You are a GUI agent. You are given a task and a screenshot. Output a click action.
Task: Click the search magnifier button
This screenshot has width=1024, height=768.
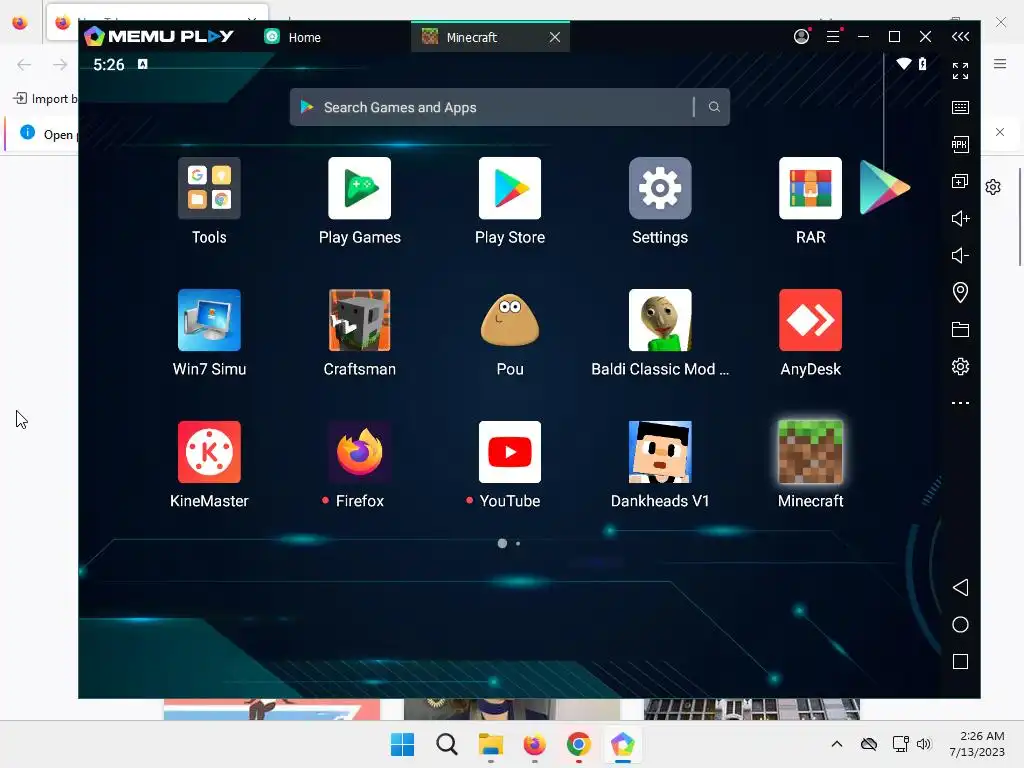click(714, 106)
